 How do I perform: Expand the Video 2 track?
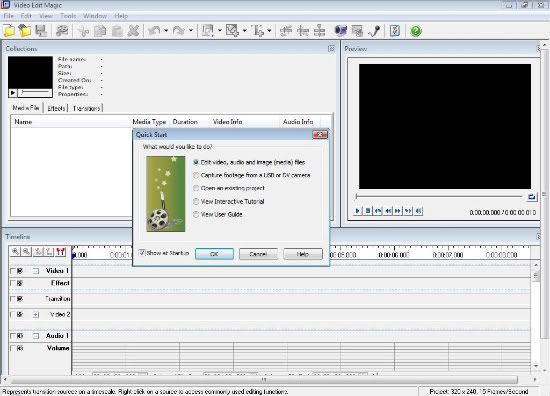36,315
